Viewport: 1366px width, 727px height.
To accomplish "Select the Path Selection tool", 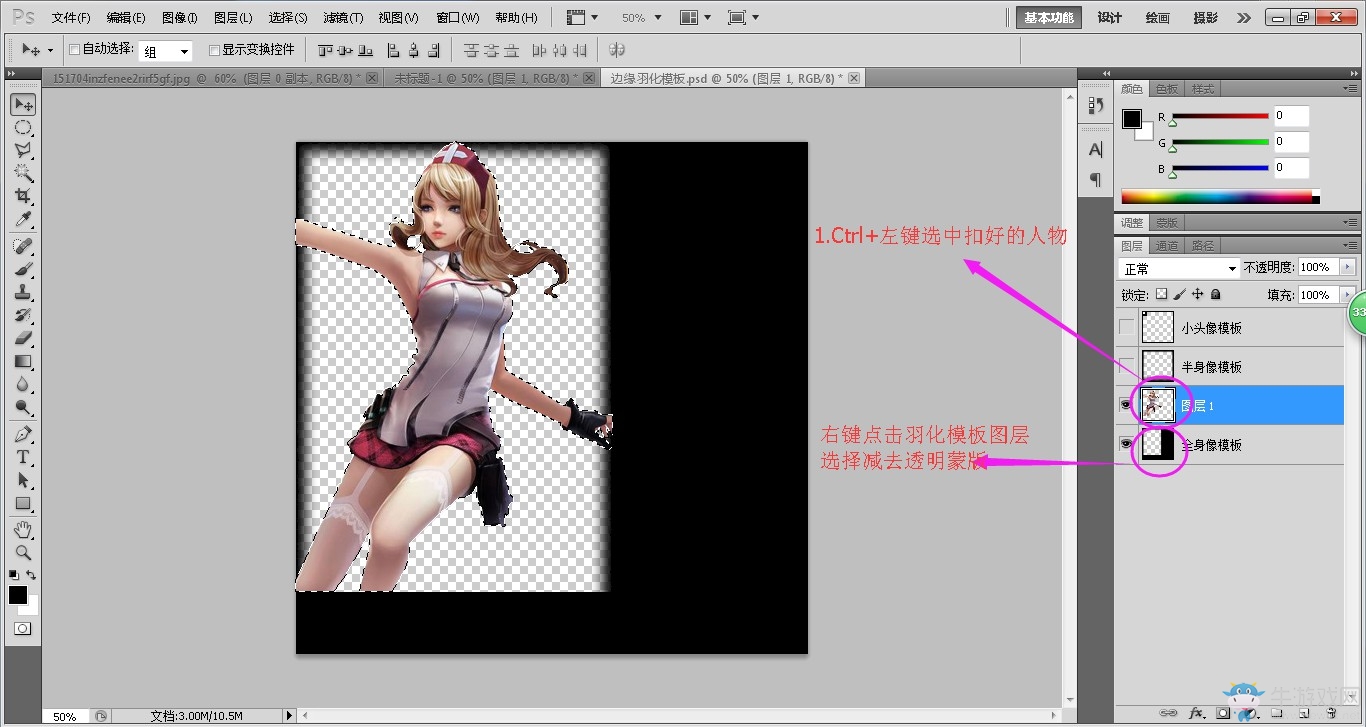I will click(22, 480).
